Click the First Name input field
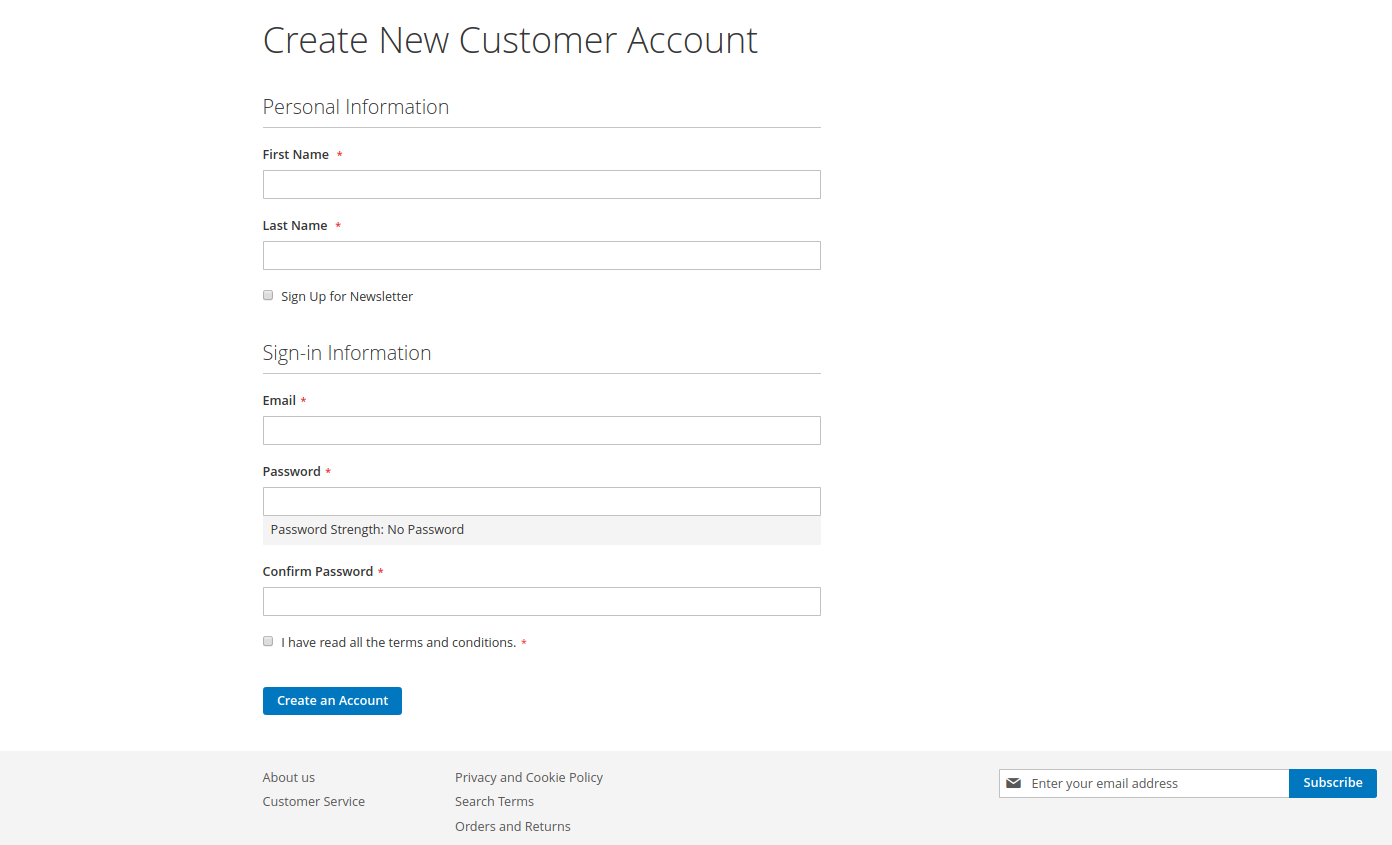Viewport: 1392px width, 845px height. pos(541,185)
